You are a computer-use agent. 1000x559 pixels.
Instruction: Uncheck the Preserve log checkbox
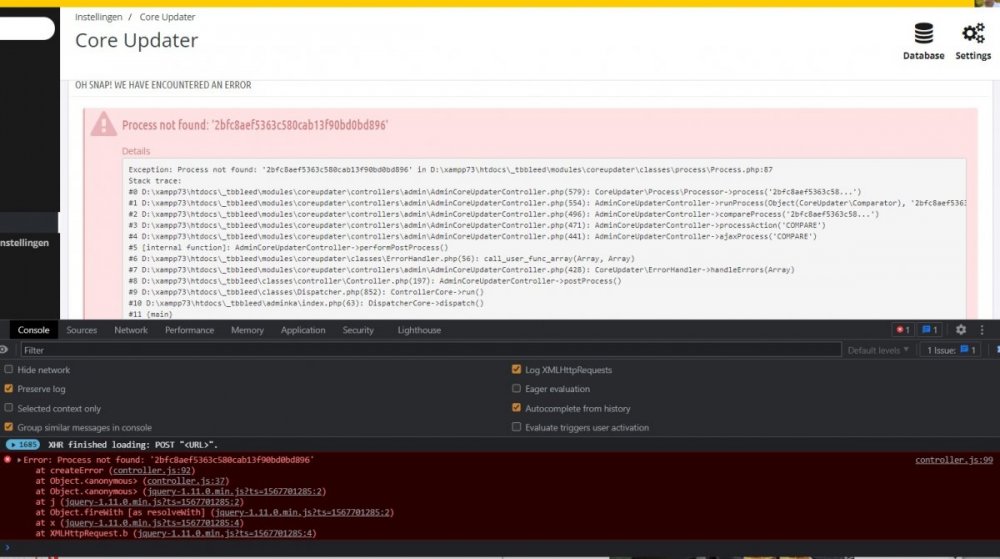point(9,389)
